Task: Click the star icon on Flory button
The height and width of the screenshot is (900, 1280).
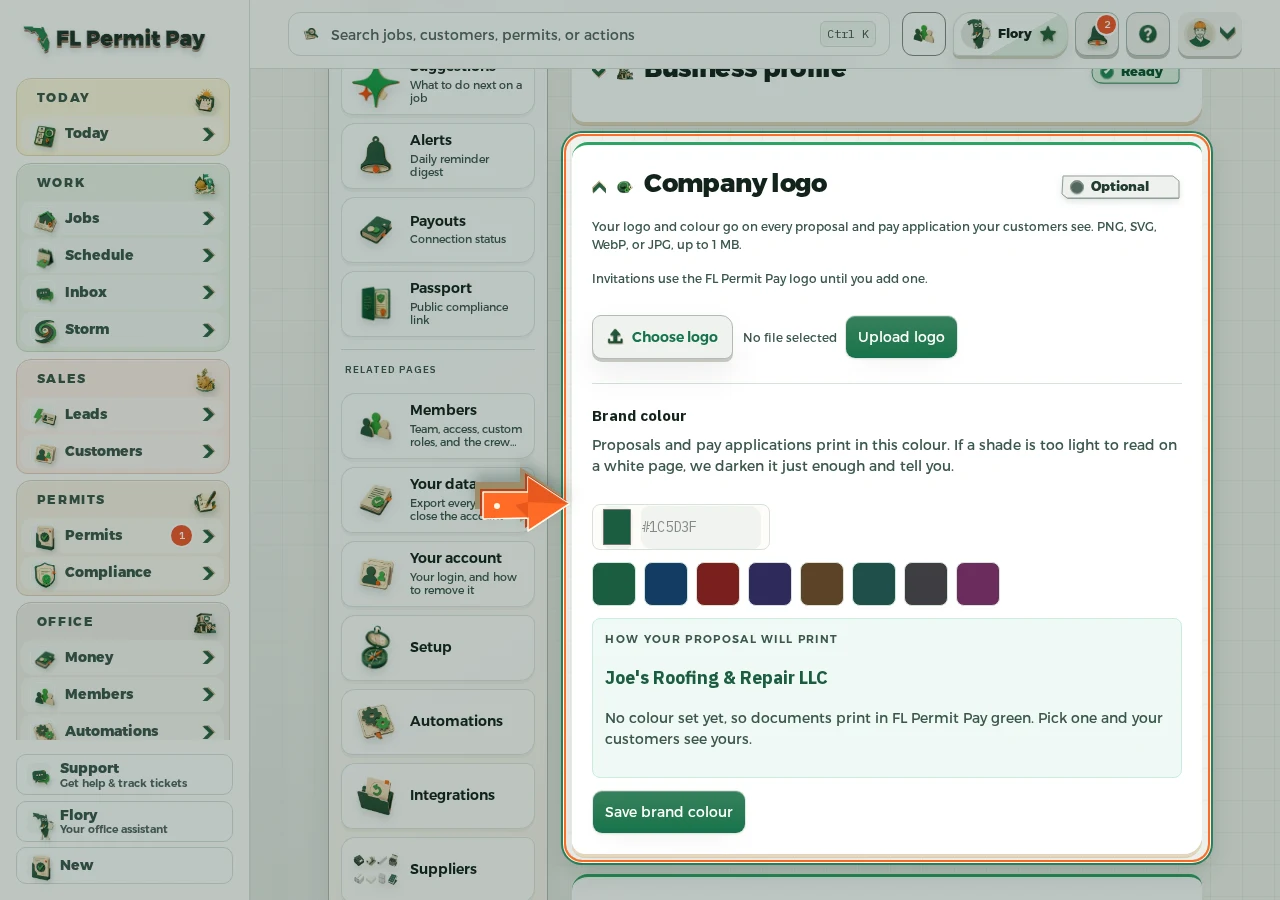Action: (x=1048, y=34)
